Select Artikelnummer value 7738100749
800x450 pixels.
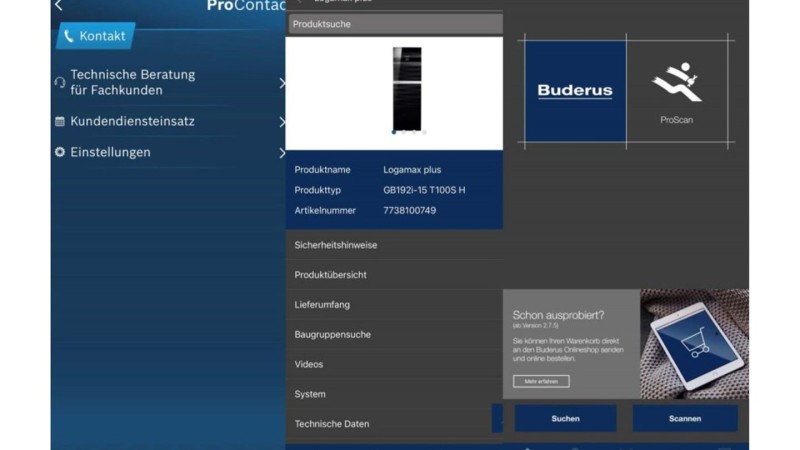pyautogui.click(x=409, y=210)
